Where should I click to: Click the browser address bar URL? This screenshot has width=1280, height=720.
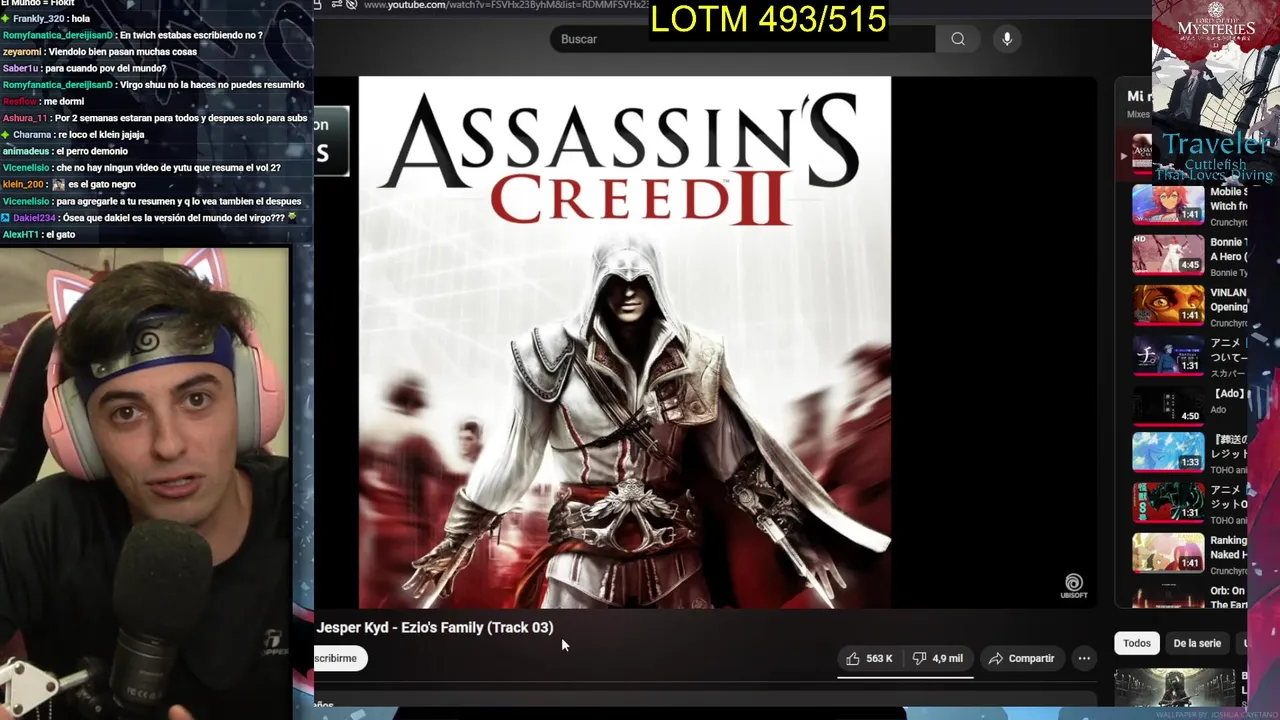point(506,6)
